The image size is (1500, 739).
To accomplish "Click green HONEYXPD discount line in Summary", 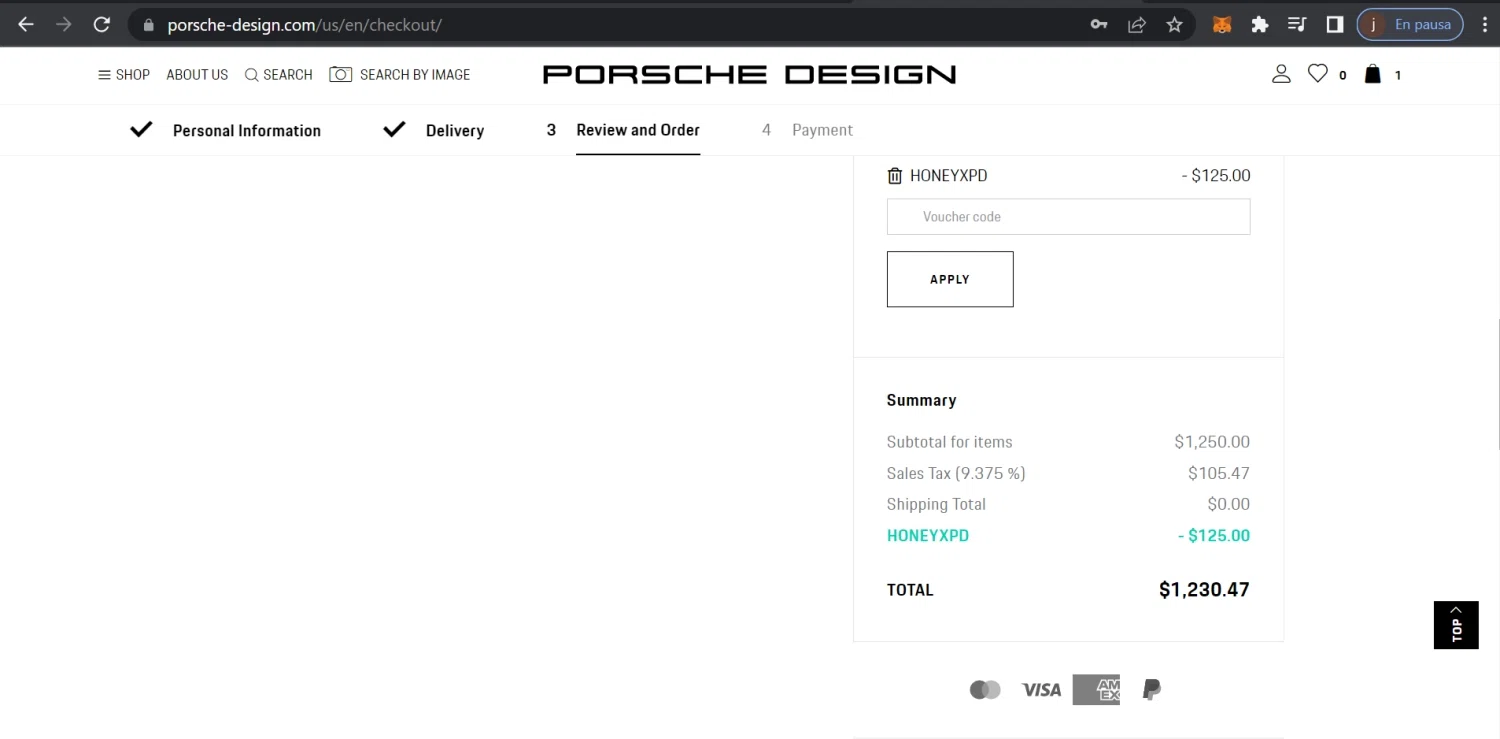I will click(x=1068, y=536).
